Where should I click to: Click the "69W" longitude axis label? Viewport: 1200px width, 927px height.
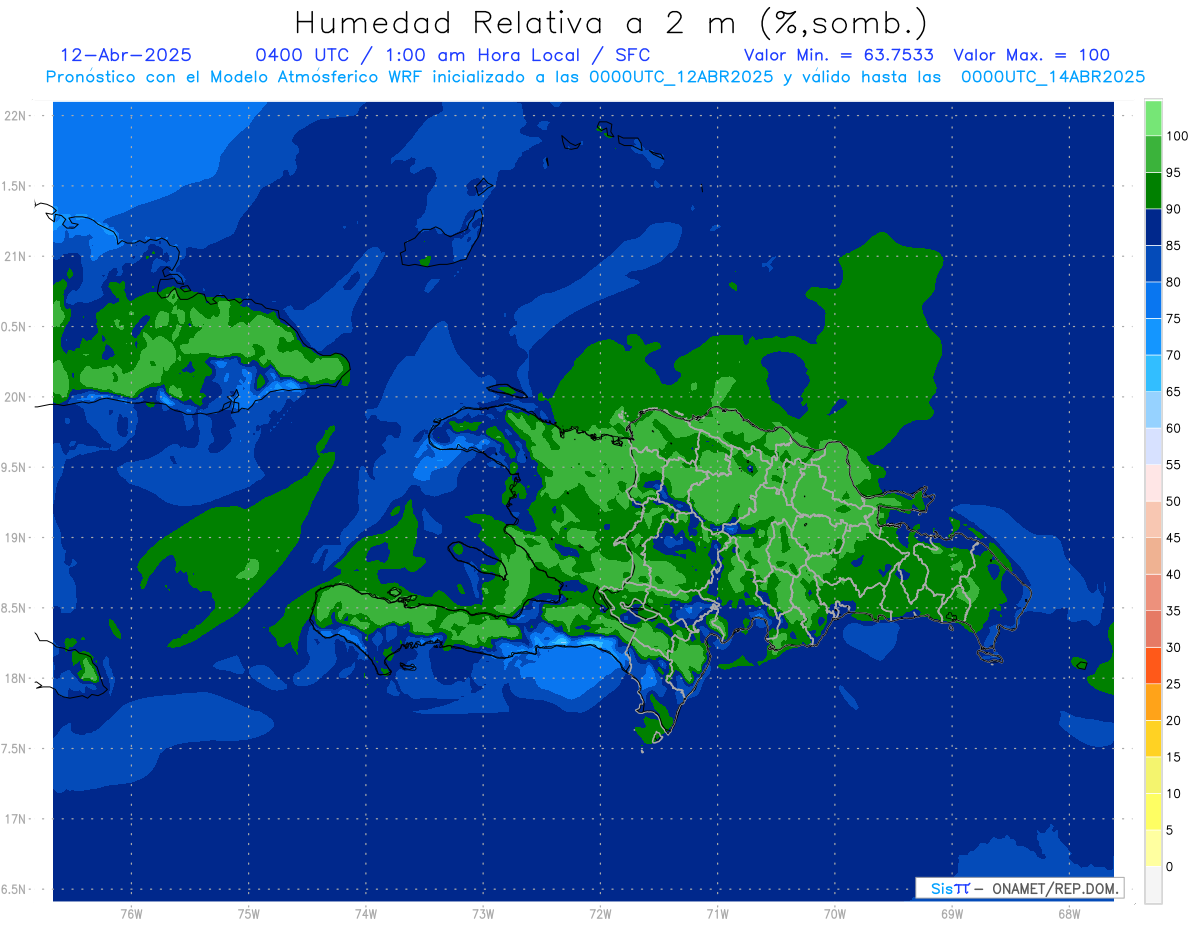[951, 914]
